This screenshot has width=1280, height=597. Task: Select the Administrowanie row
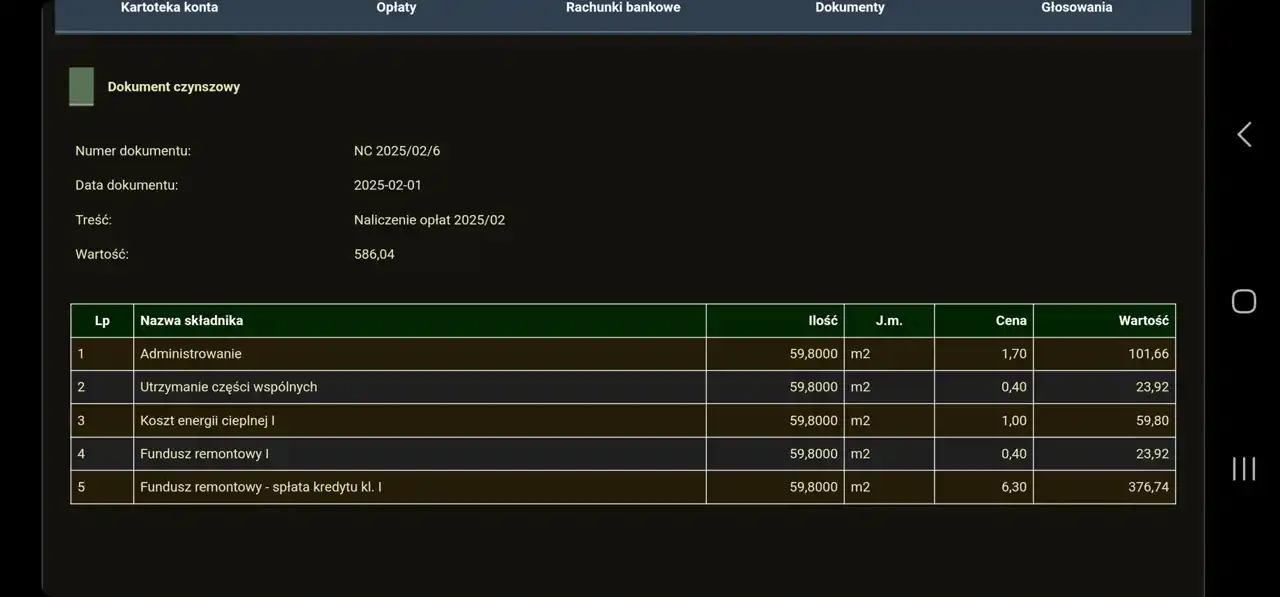(x=191, y=354)
